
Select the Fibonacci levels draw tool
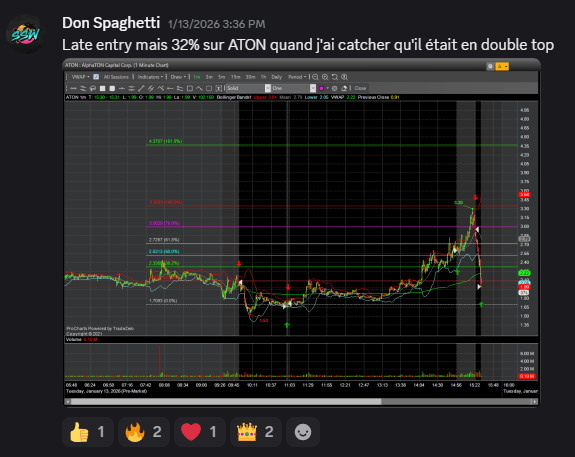tap(180, 88)
